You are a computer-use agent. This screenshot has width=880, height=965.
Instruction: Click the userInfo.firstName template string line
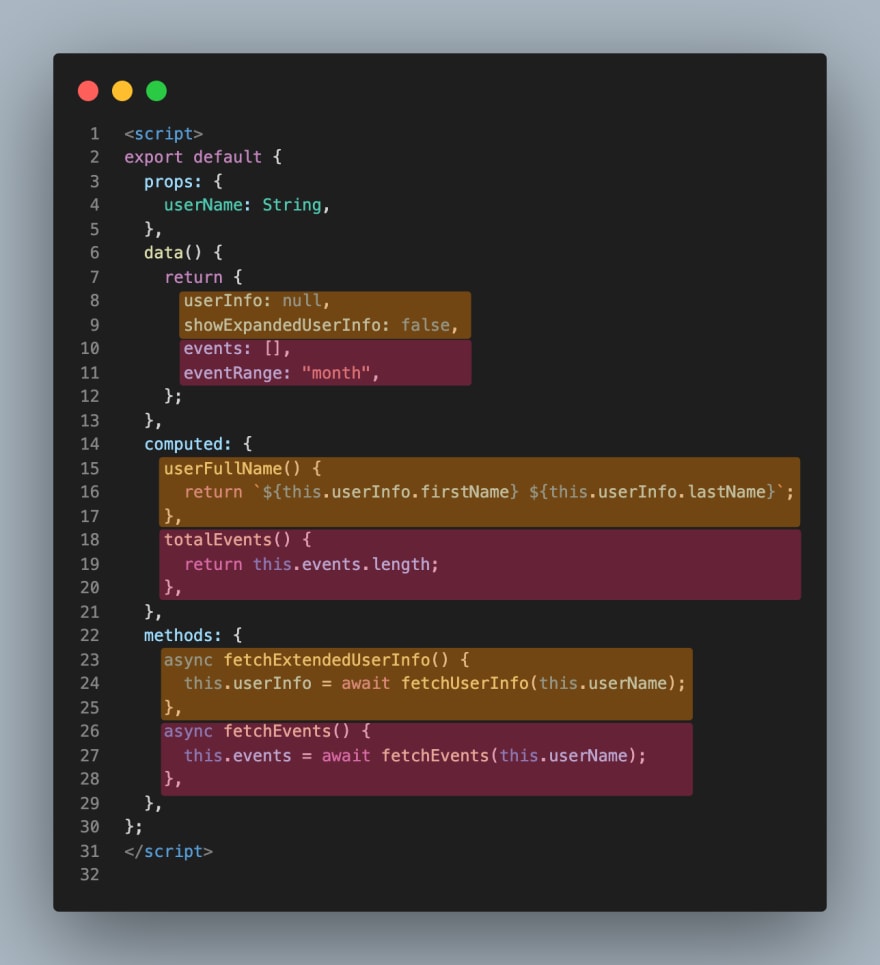coord(489,492)
